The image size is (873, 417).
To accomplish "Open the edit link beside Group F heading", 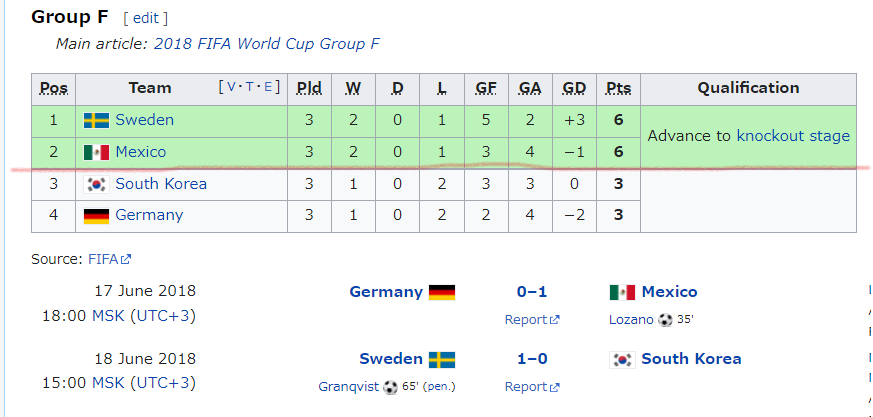I will pos(146,18).
